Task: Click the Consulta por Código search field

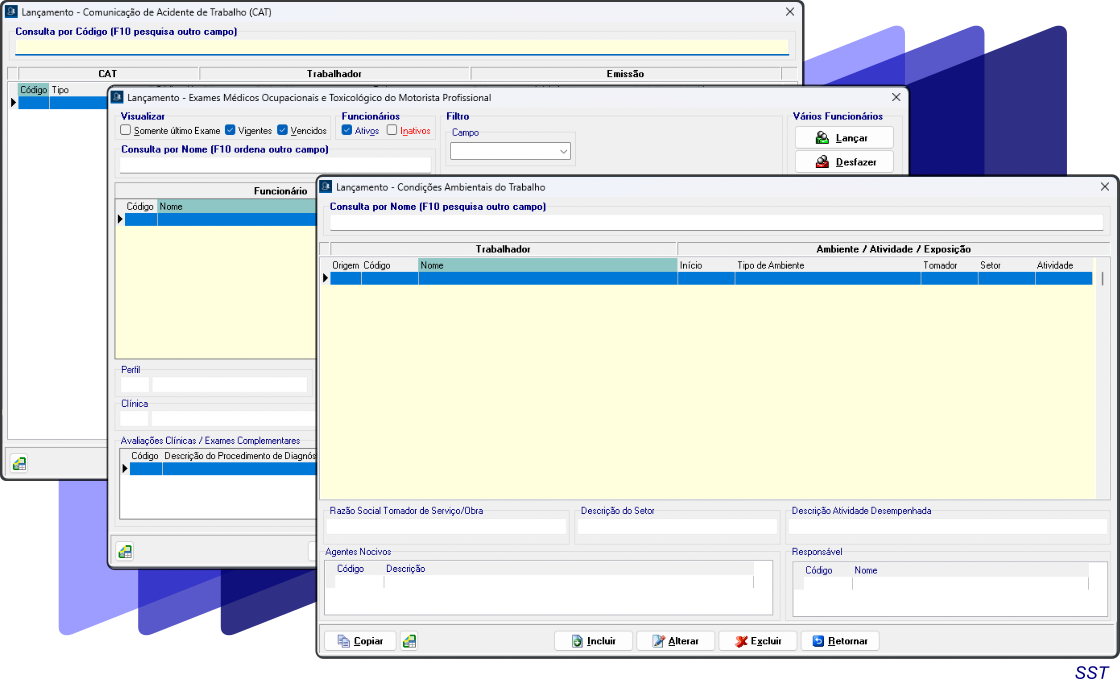Action: point(402,47)
